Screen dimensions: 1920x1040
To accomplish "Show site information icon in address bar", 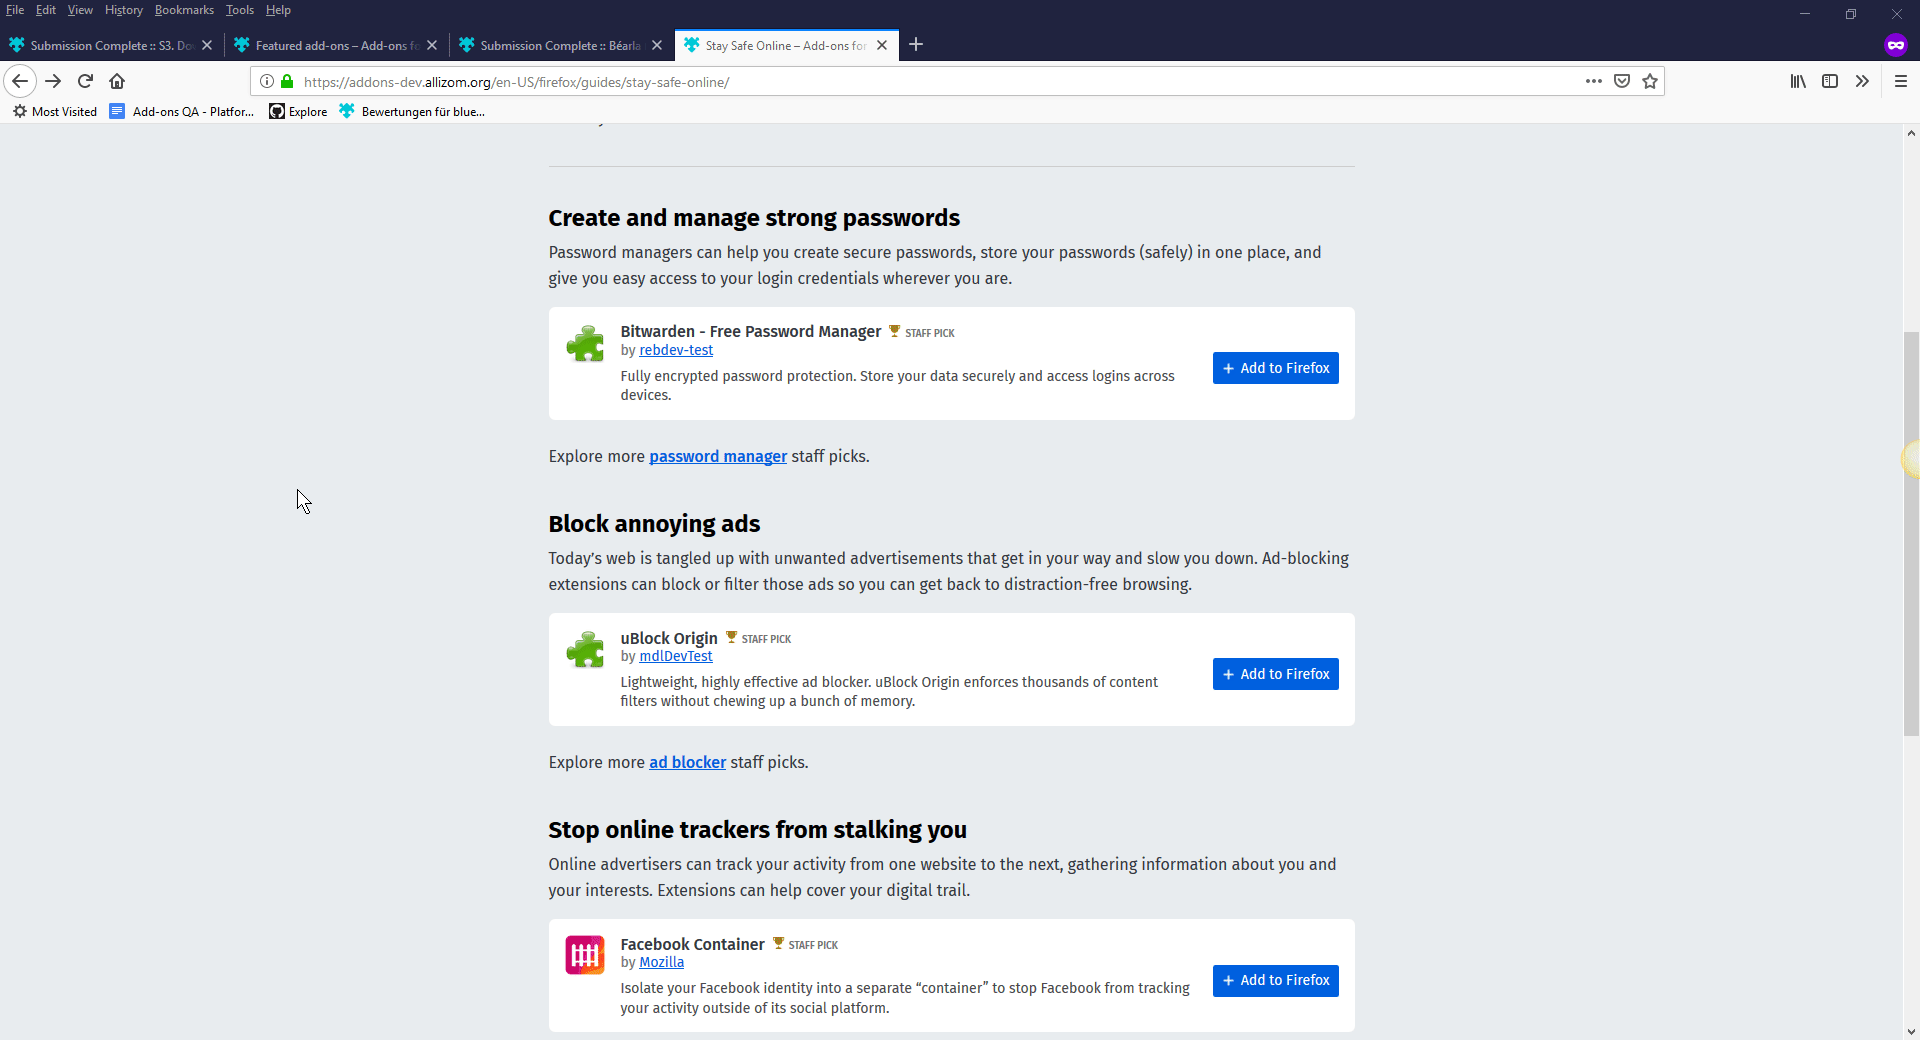I will coord(267,82).
